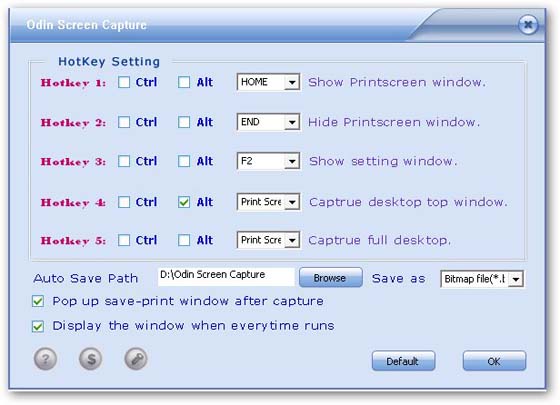
Task: Enable Alt for Hotkey 2
Action: (x=184, y=122)
